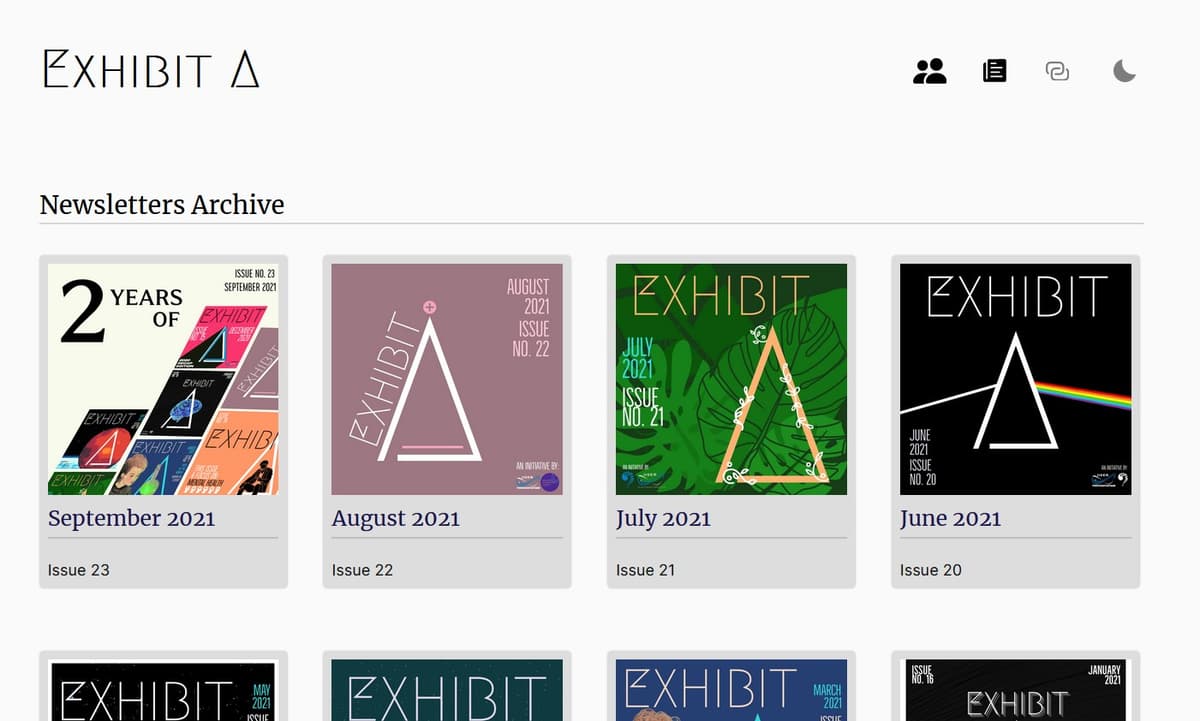Open the July 2021 leafy cover thumbnail

click(731, 379)
